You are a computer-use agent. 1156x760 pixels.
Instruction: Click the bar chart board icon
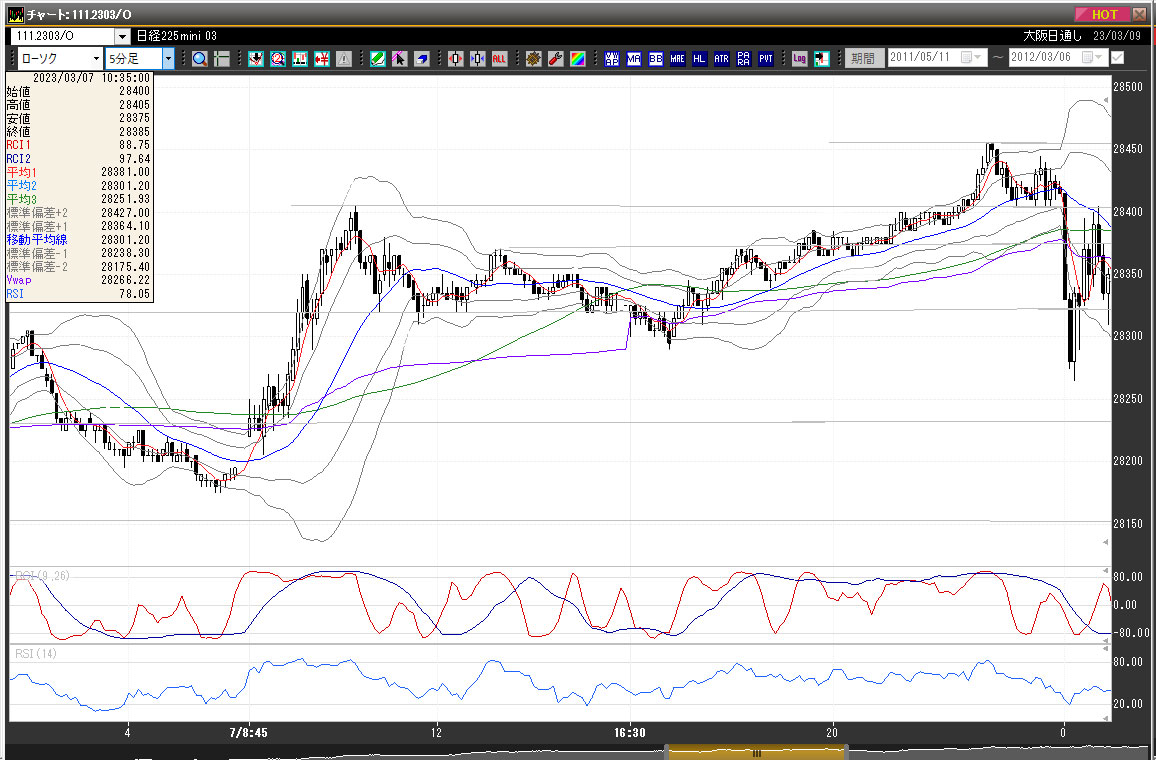(x=300, y=59)
